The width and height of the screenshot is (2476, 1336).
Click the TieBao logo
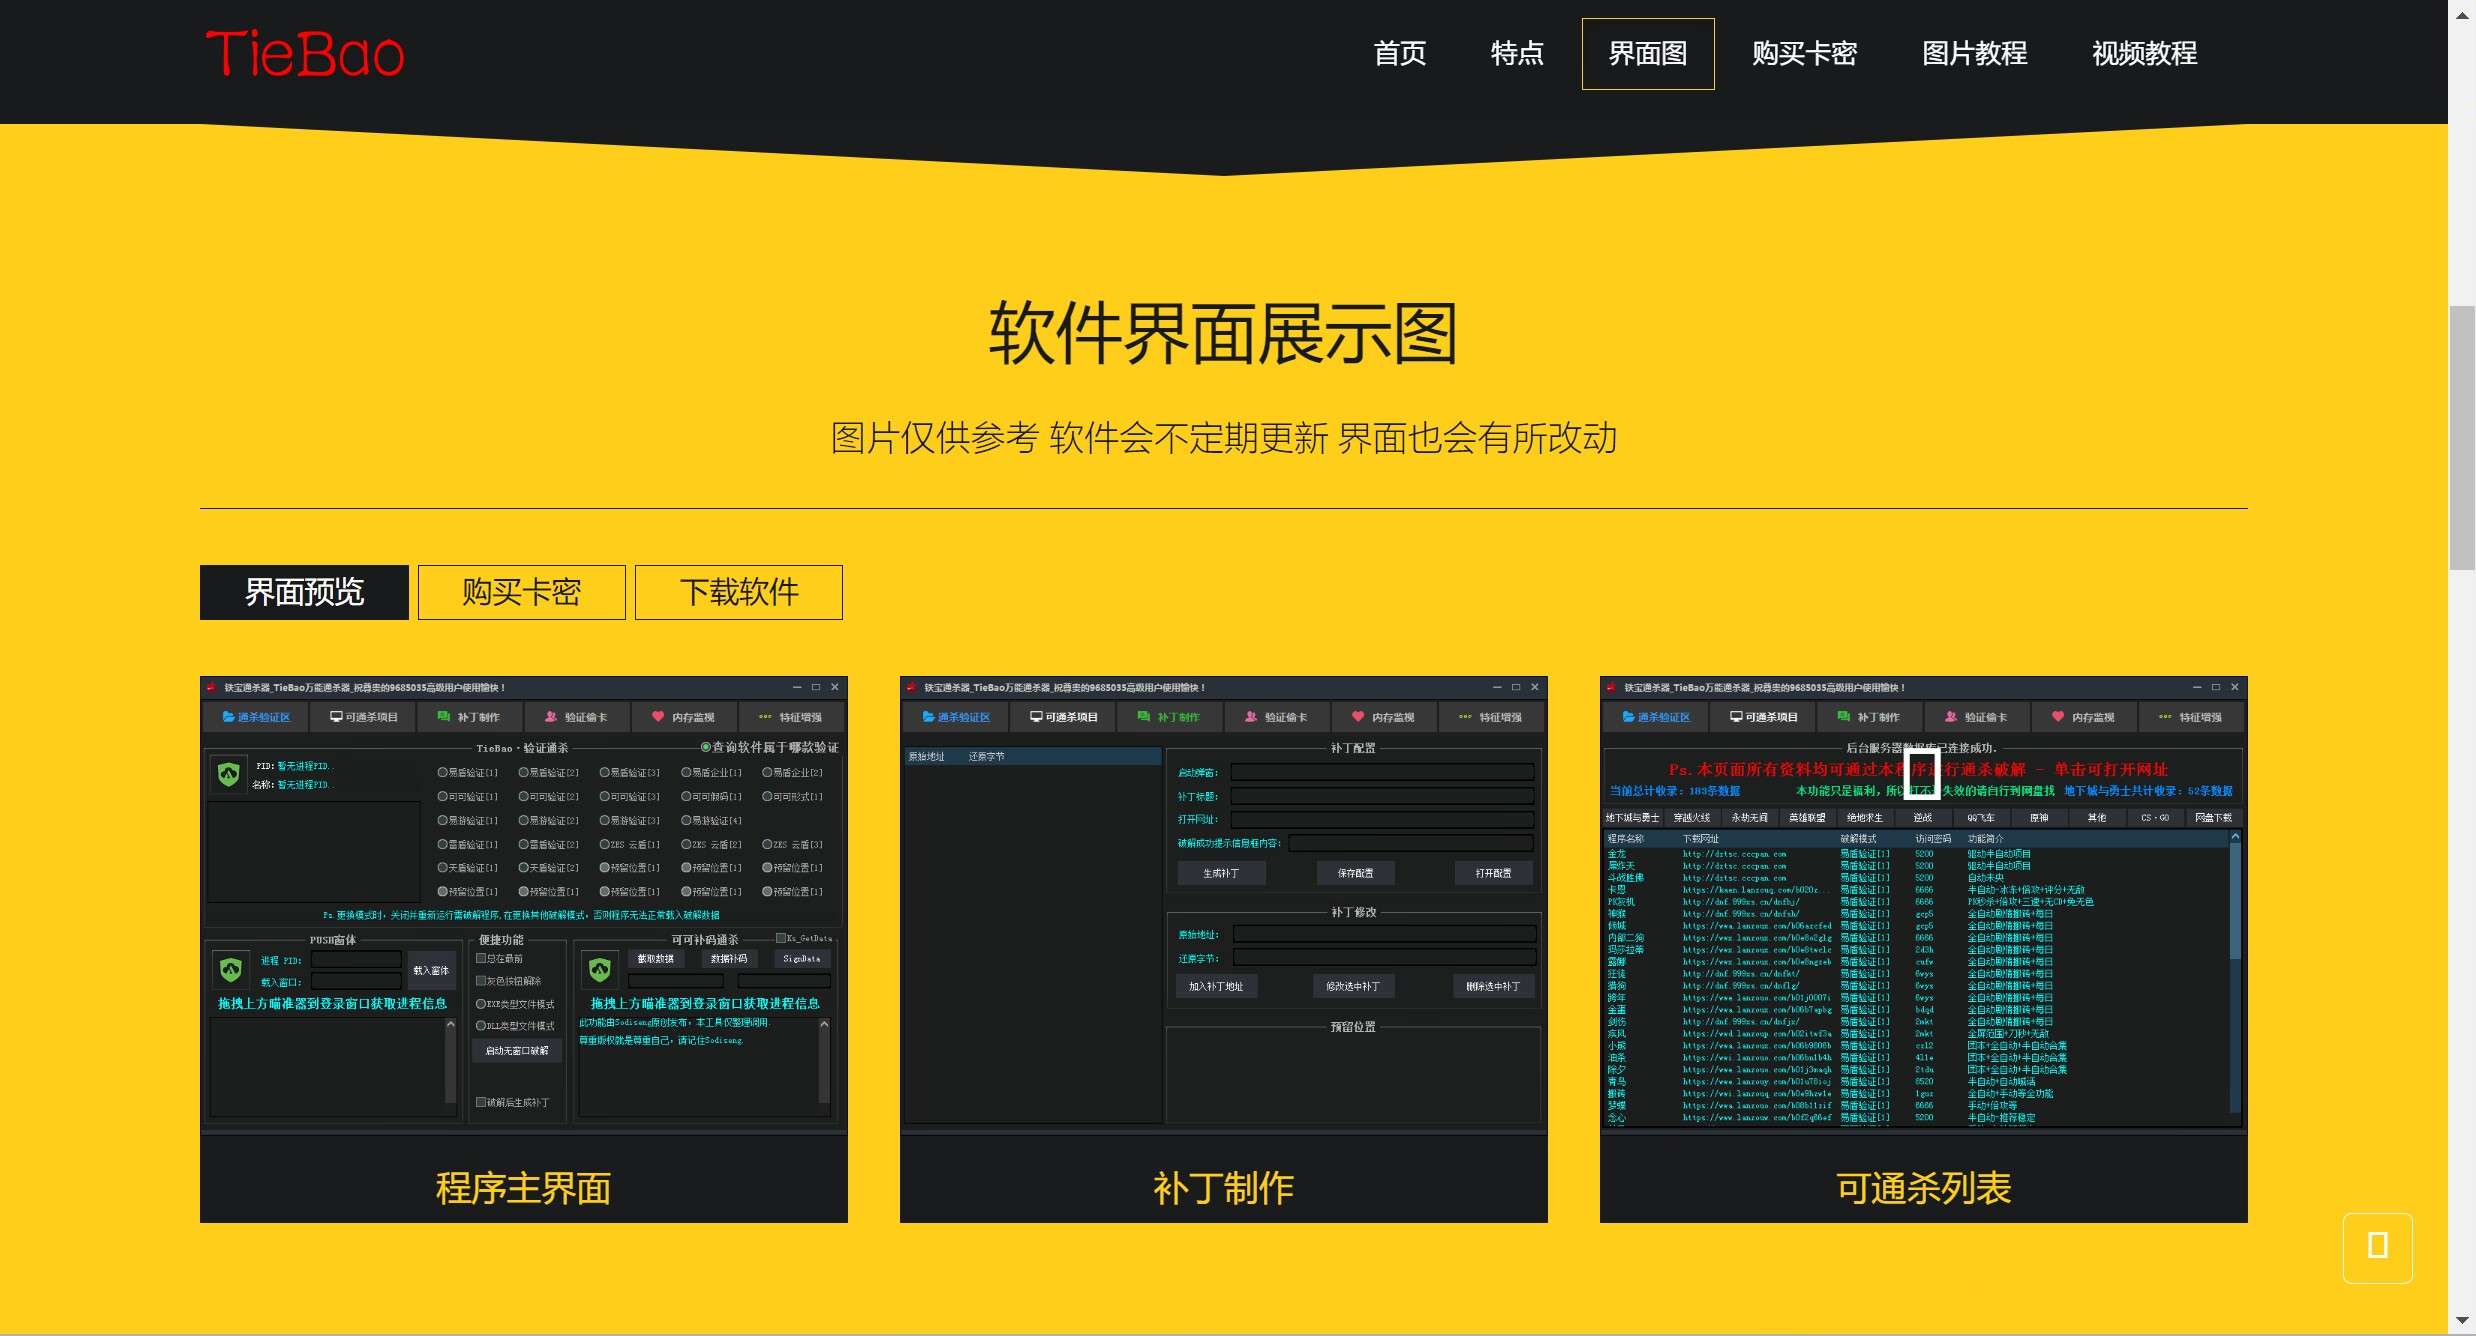304,54
